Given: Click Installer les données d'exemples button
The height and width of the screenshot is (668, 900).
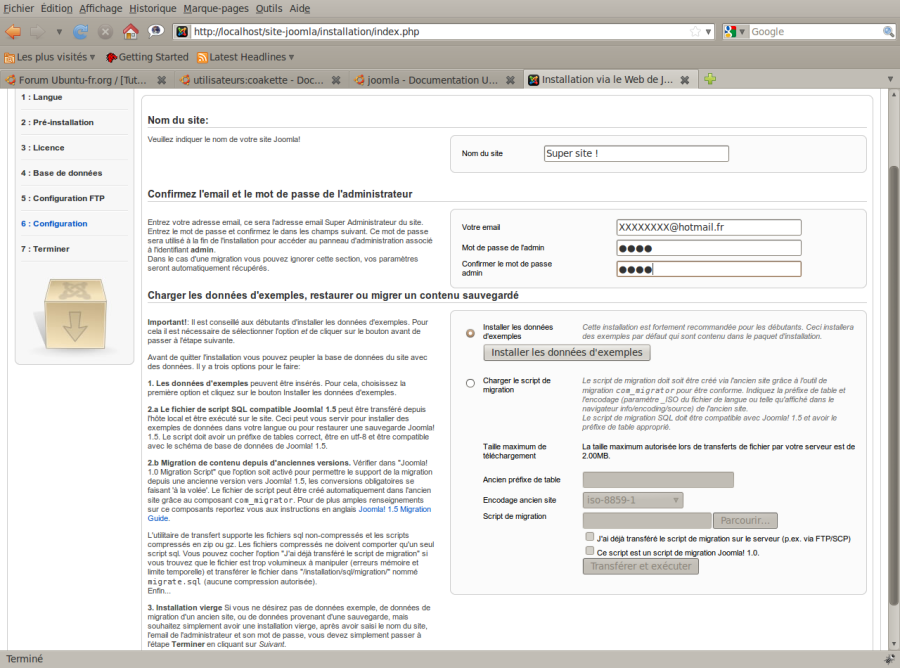Looking at the screenshot, I should [567, 352].
